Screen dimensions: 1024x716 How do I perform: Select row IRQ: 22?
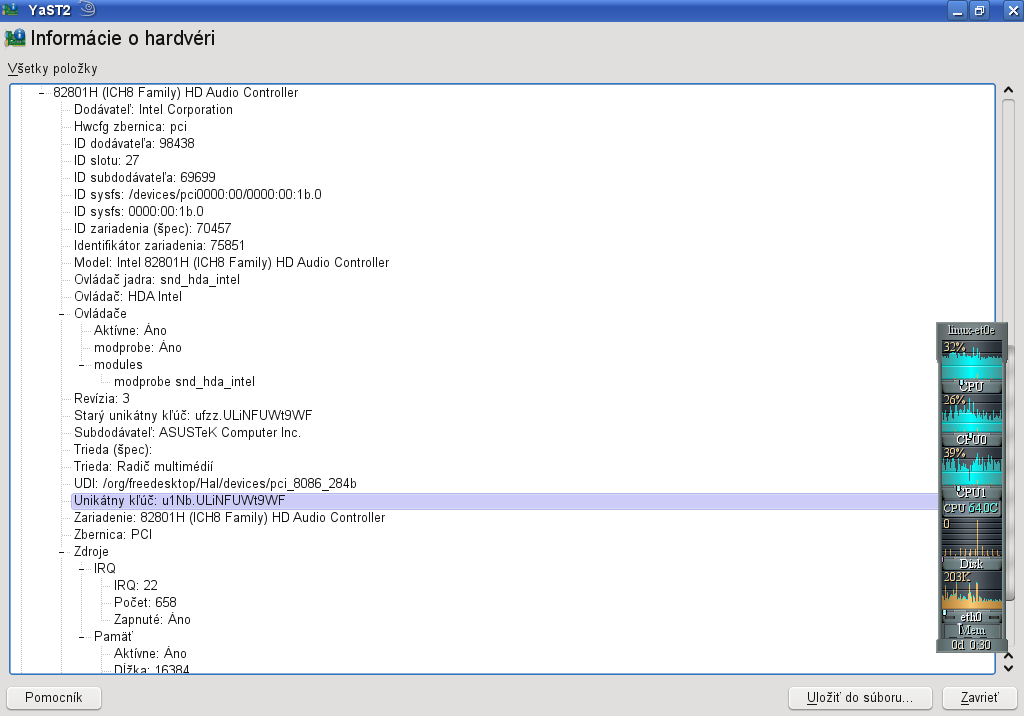pos(135,585)
